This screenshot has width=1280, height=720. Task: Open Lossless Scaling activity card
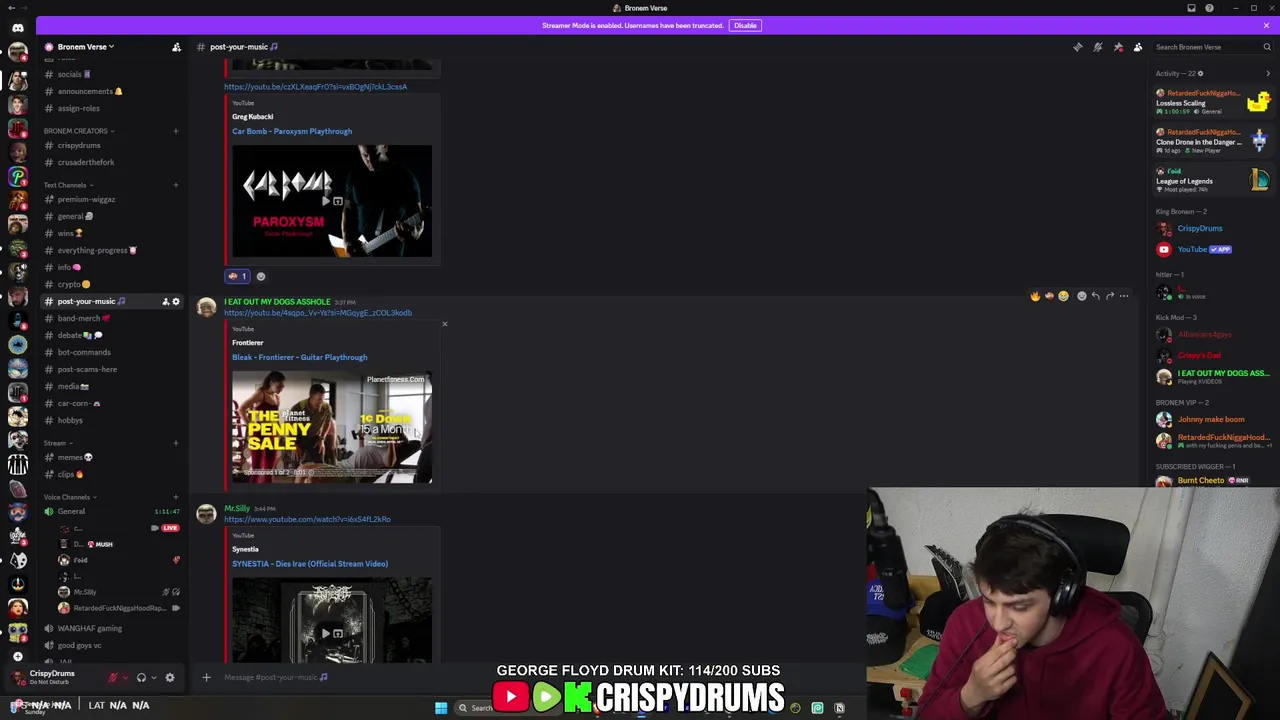(x=1213, y=102)
